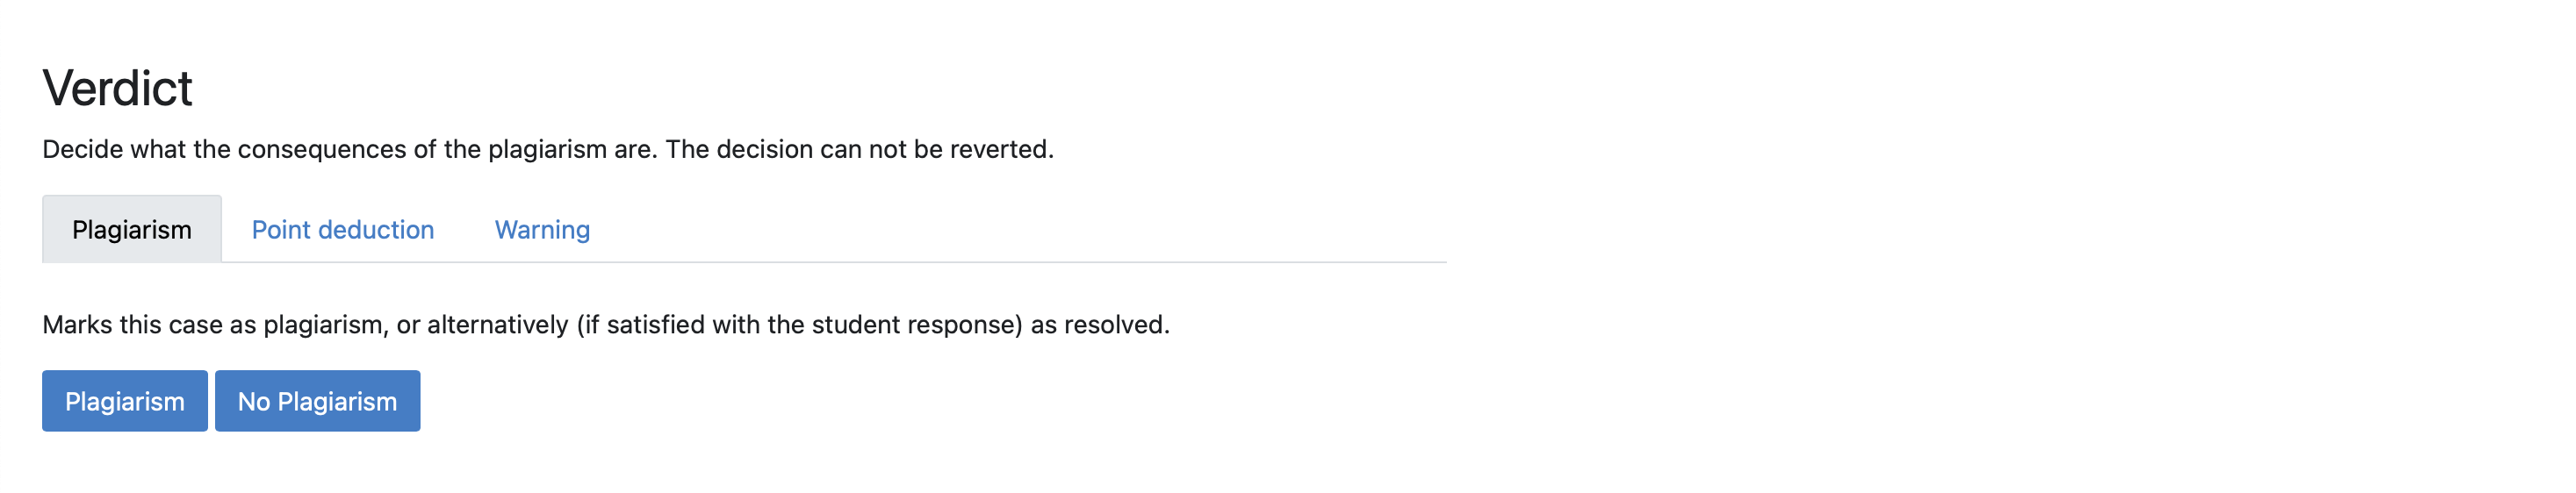Confirm plagiarism with the left blue button
The image size is (2576, 493).
[124, 401]
